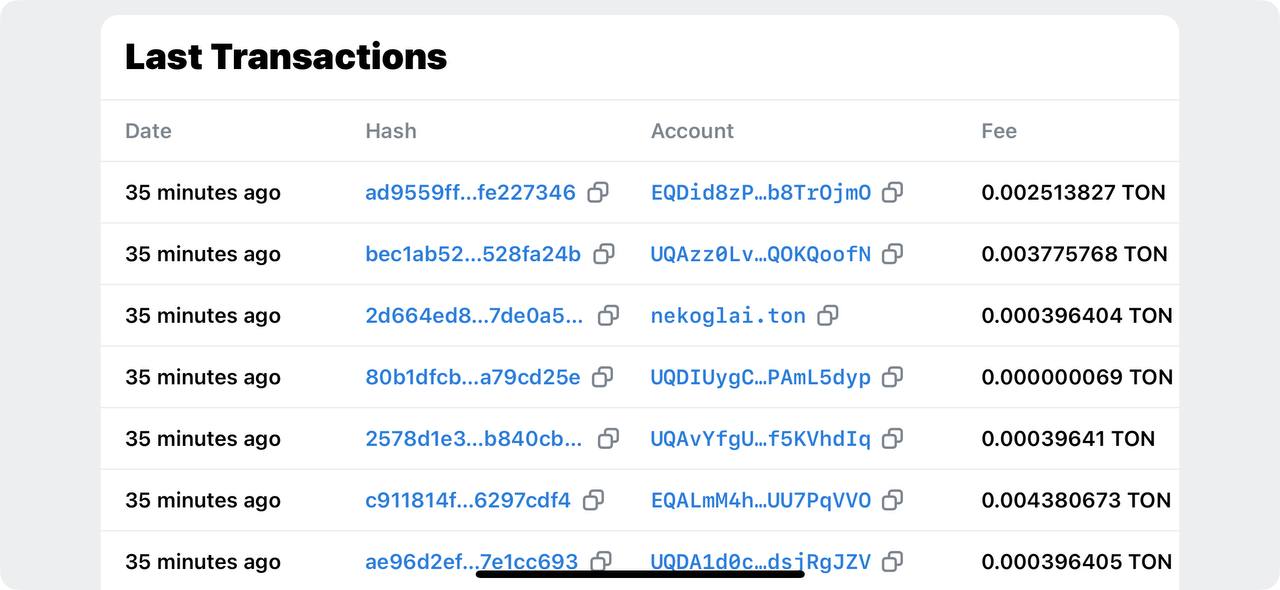1280x590 pixels.
Task: Copy account UQDIUygC…PAmL5dyp address icon
Action: [893, 377]
